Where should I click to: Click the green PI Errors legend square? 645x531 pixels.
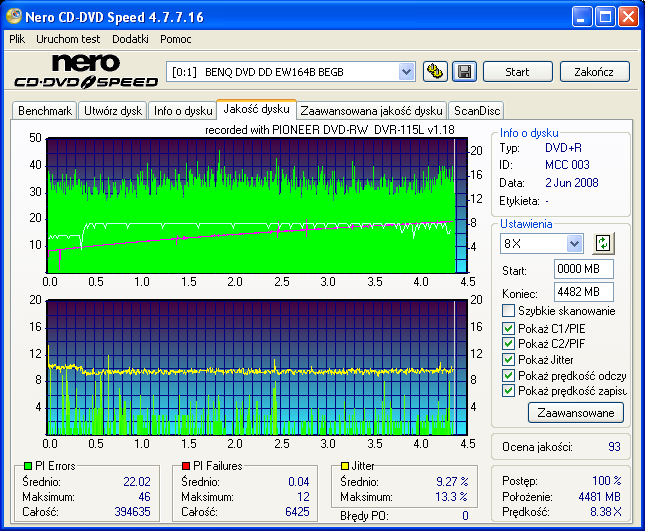28,466
